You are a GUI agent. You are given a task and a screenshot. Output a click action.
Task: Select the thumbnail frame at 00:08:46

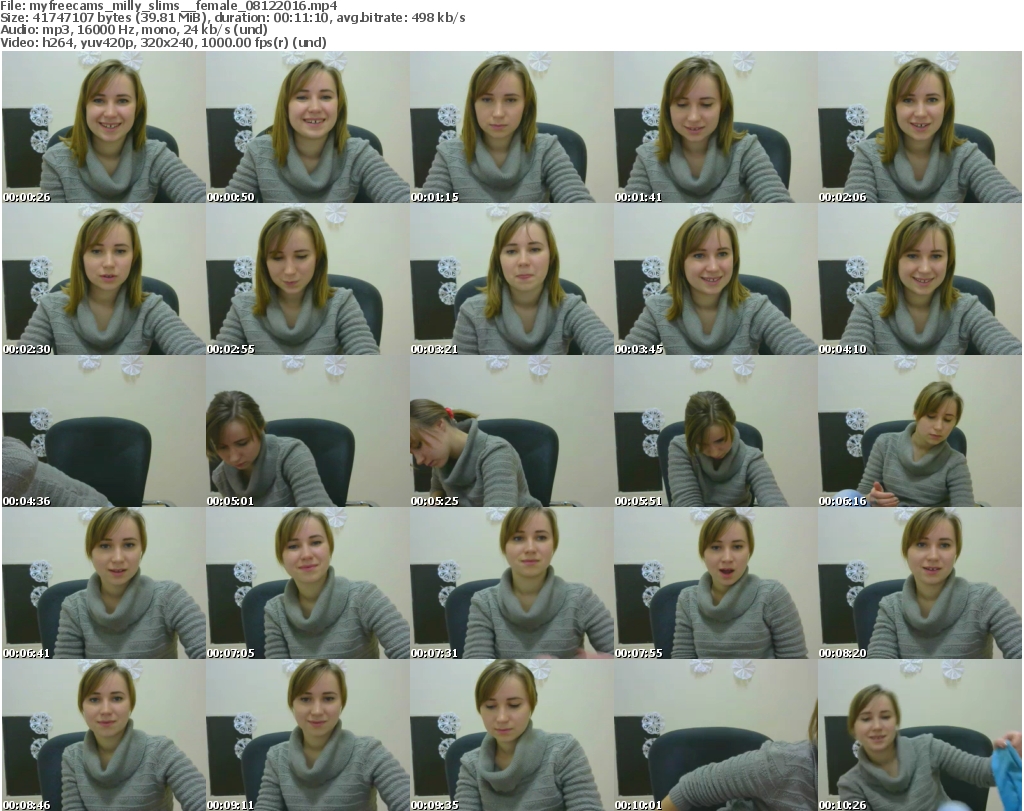click(x=104, y=735)
